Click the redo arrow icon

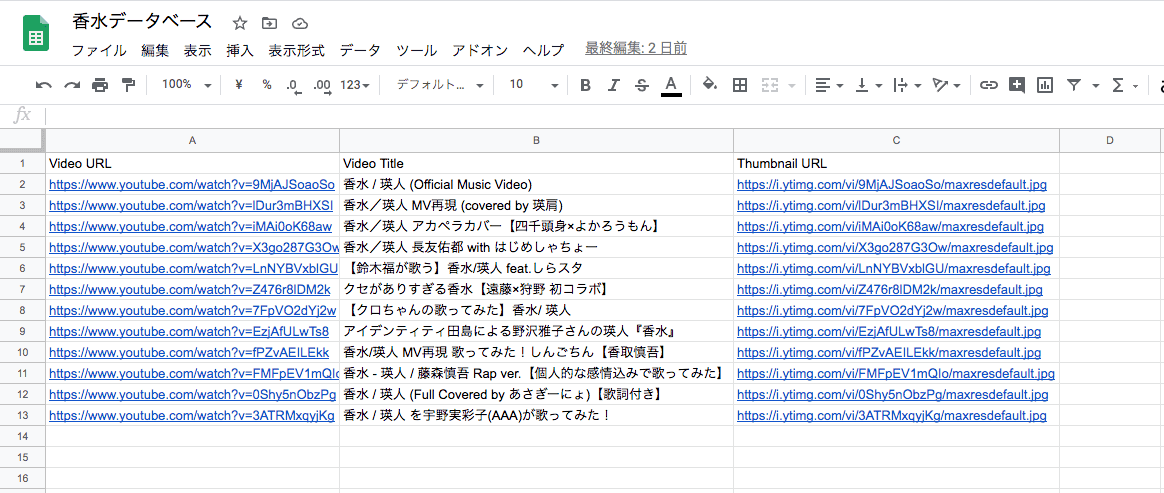[x=72, y=85]
